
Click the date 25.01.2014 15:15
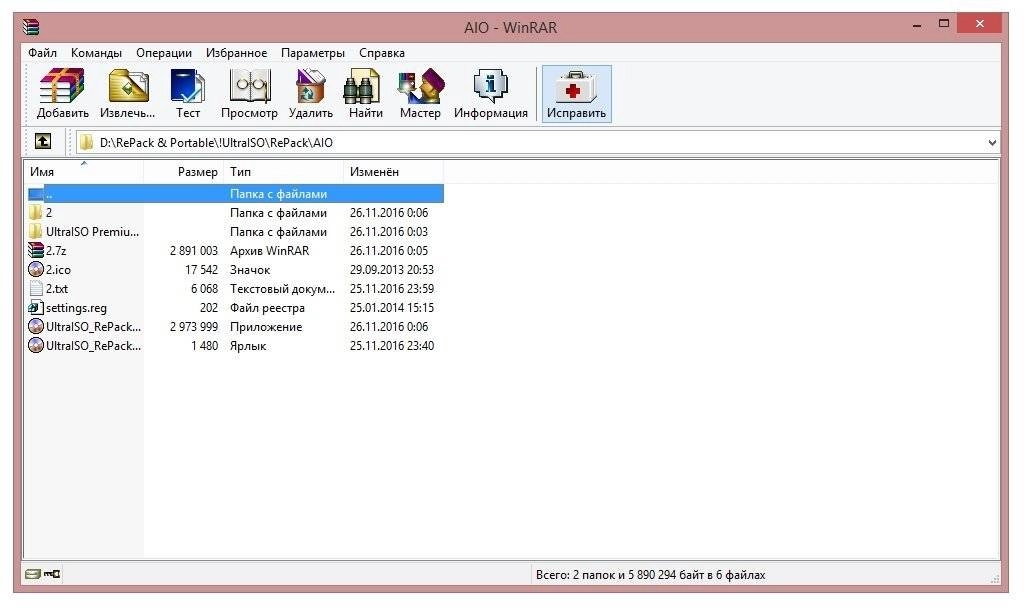tap(392, 308)
